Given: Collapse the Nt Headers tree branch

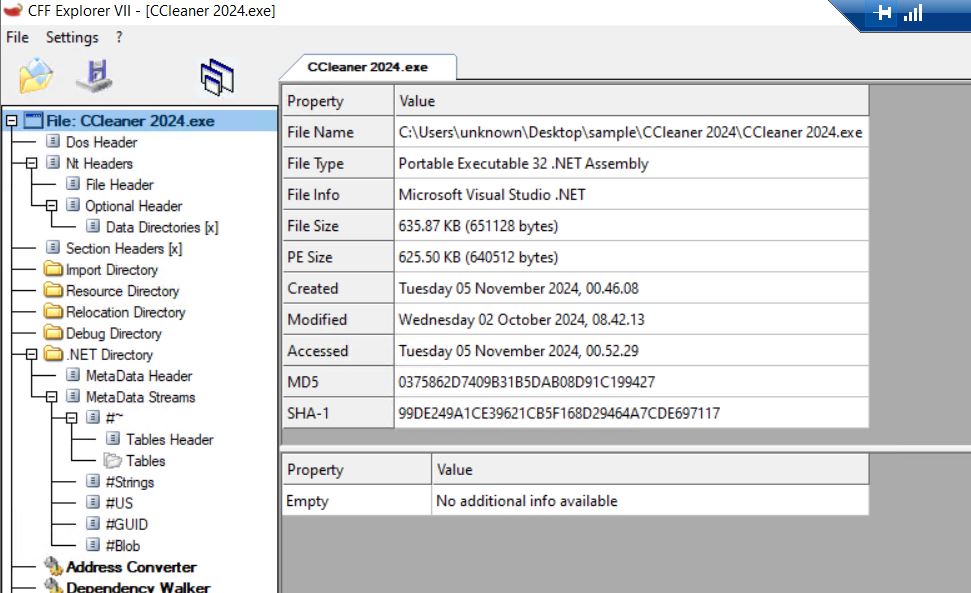Looking at the screenshot, I should pos(32,163).
